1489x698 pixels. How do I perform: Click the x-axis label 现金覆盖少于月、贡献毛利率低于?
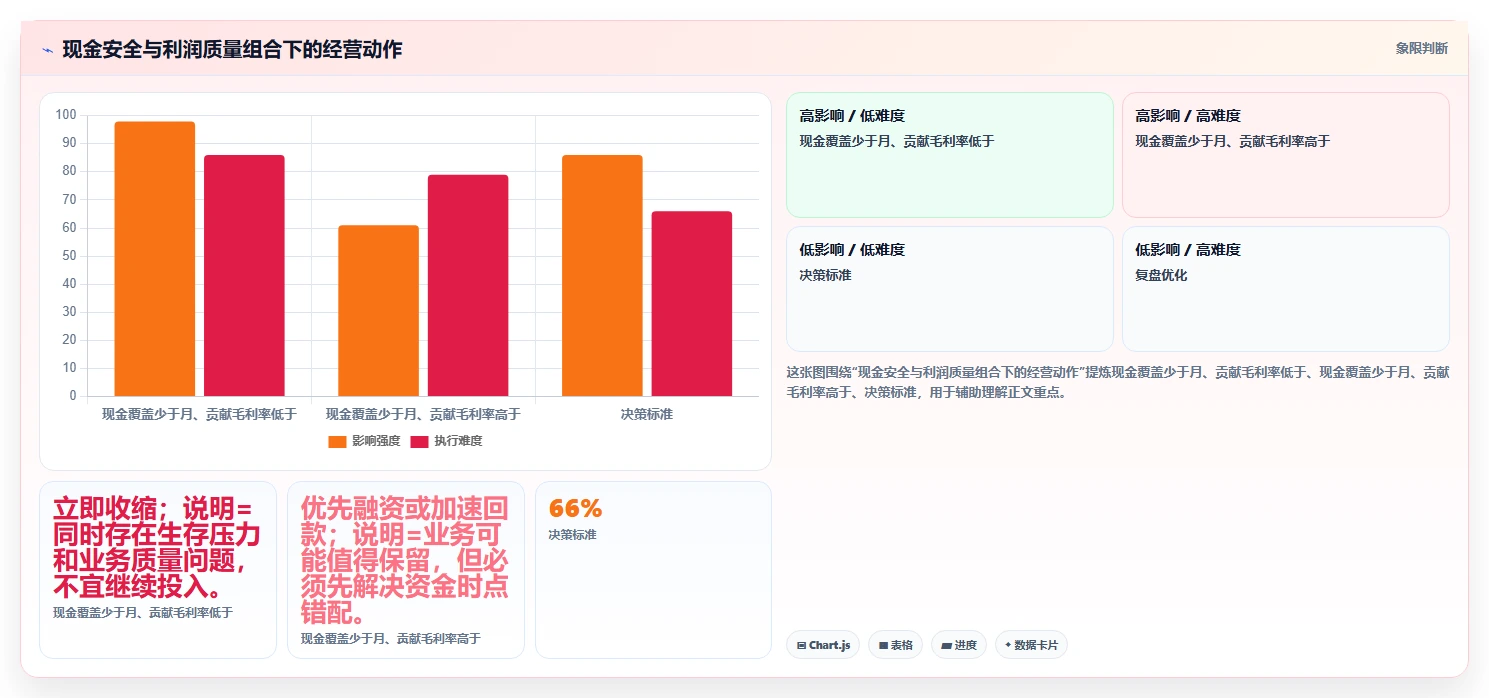199,414
